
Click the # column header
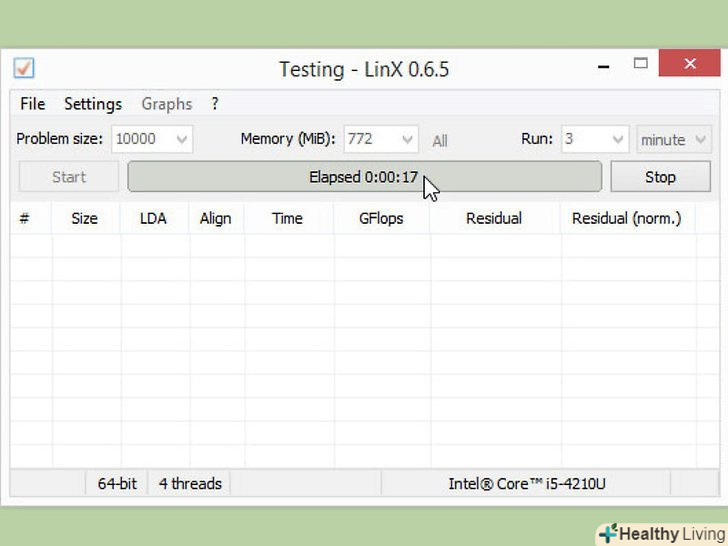pos(31,218)
